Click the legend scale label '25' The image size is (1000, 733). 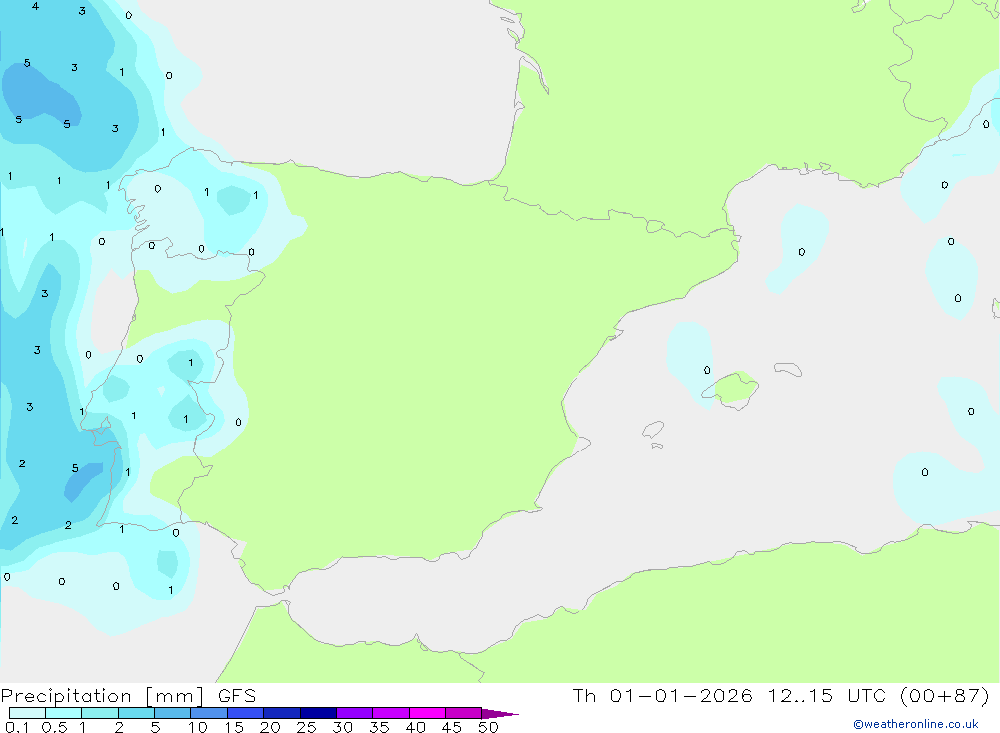307,727
